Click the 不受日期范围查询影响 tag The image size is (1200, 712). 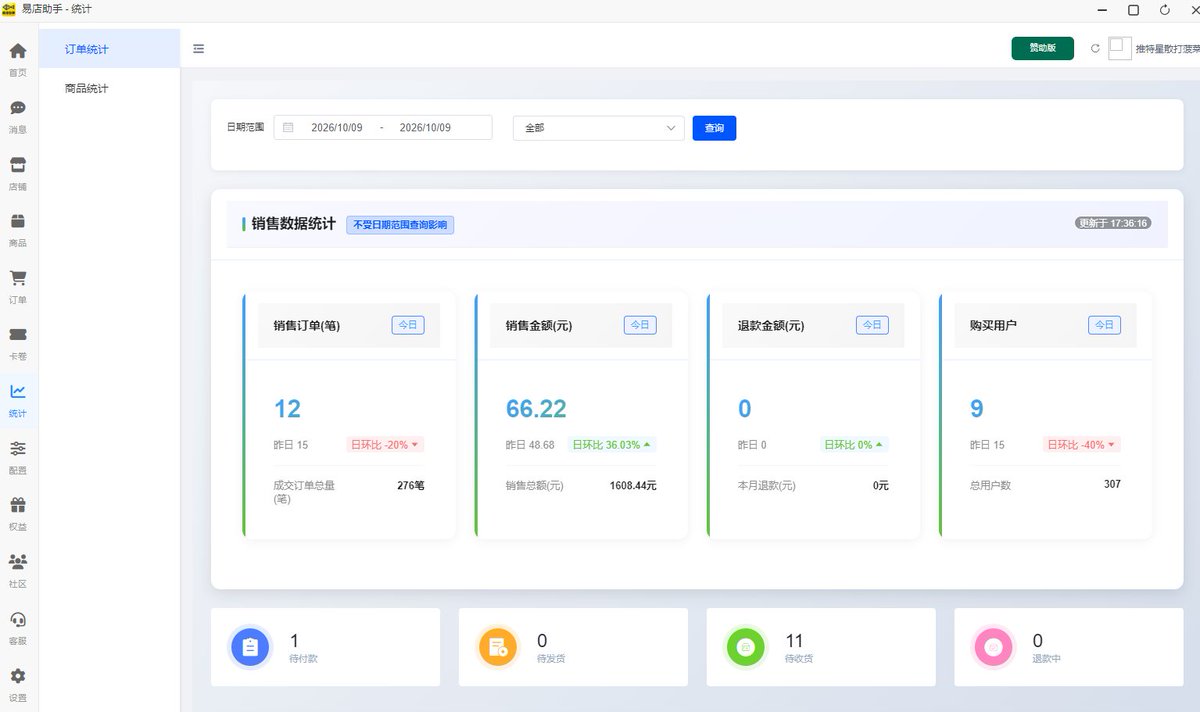400,225
